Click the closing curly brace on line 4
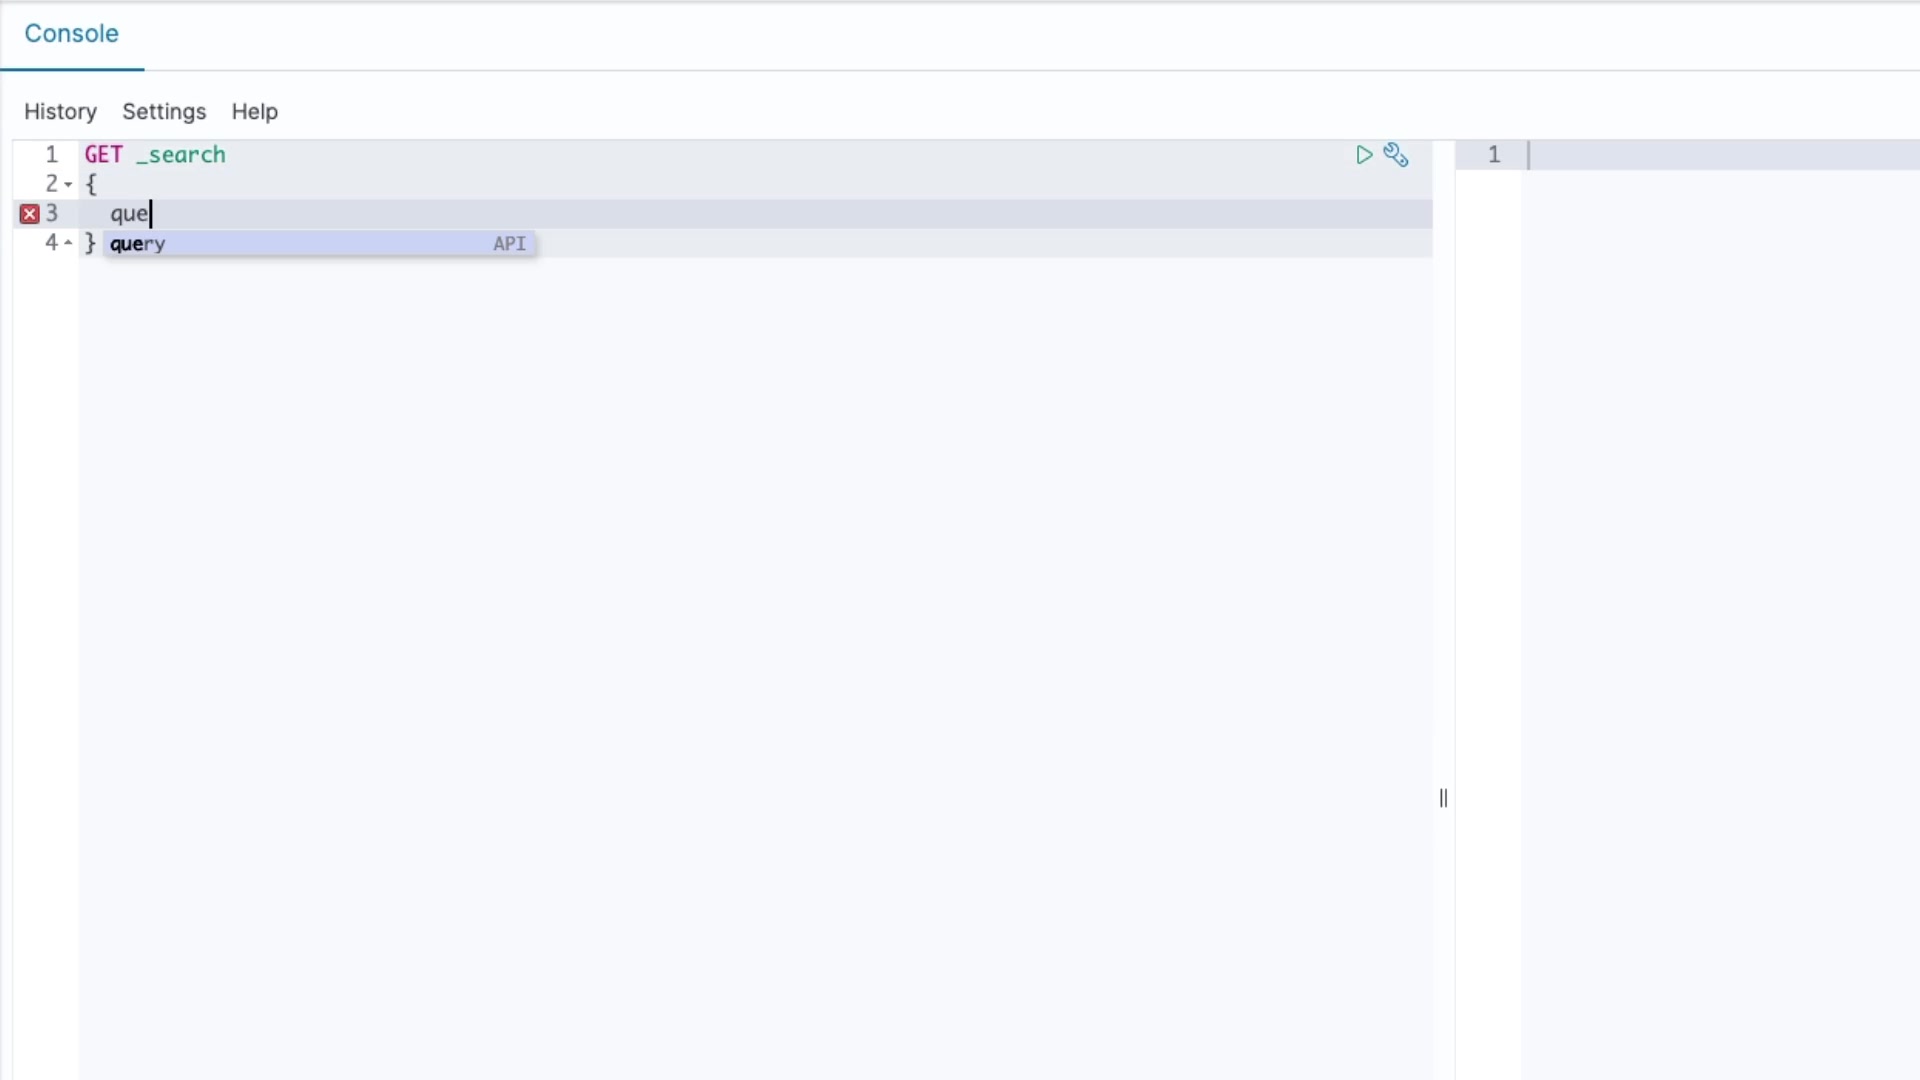This screenshot has width=1920, height=1080. (90, 243)
